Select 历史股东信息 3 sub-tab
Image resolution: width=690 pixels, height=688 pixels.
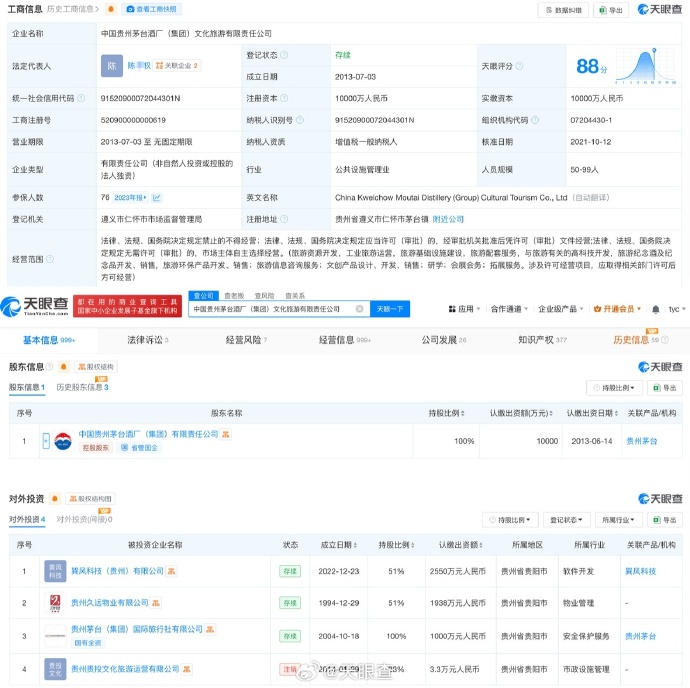(x=82, y=387)
